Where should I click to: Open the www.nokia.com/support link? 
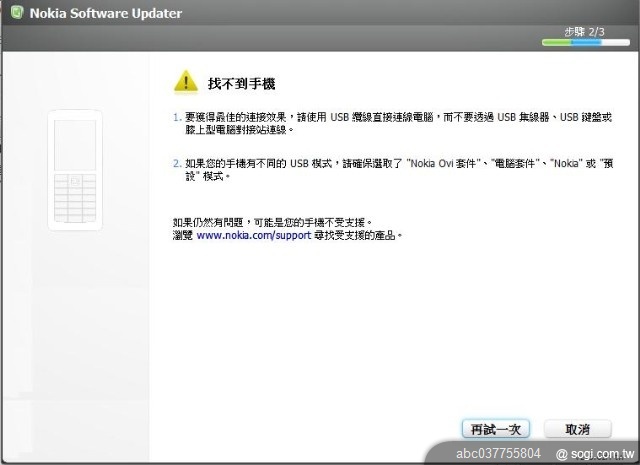pyautogui.click(x=253, y=236)
